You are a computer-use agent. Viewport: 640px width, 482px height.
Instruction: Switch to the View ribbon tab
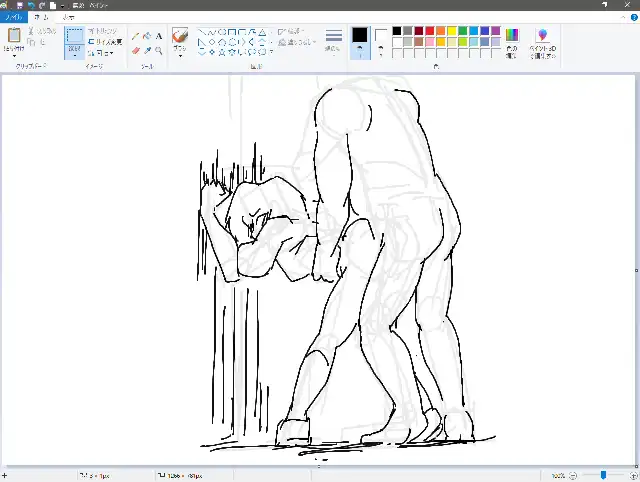tap(68, 17)
